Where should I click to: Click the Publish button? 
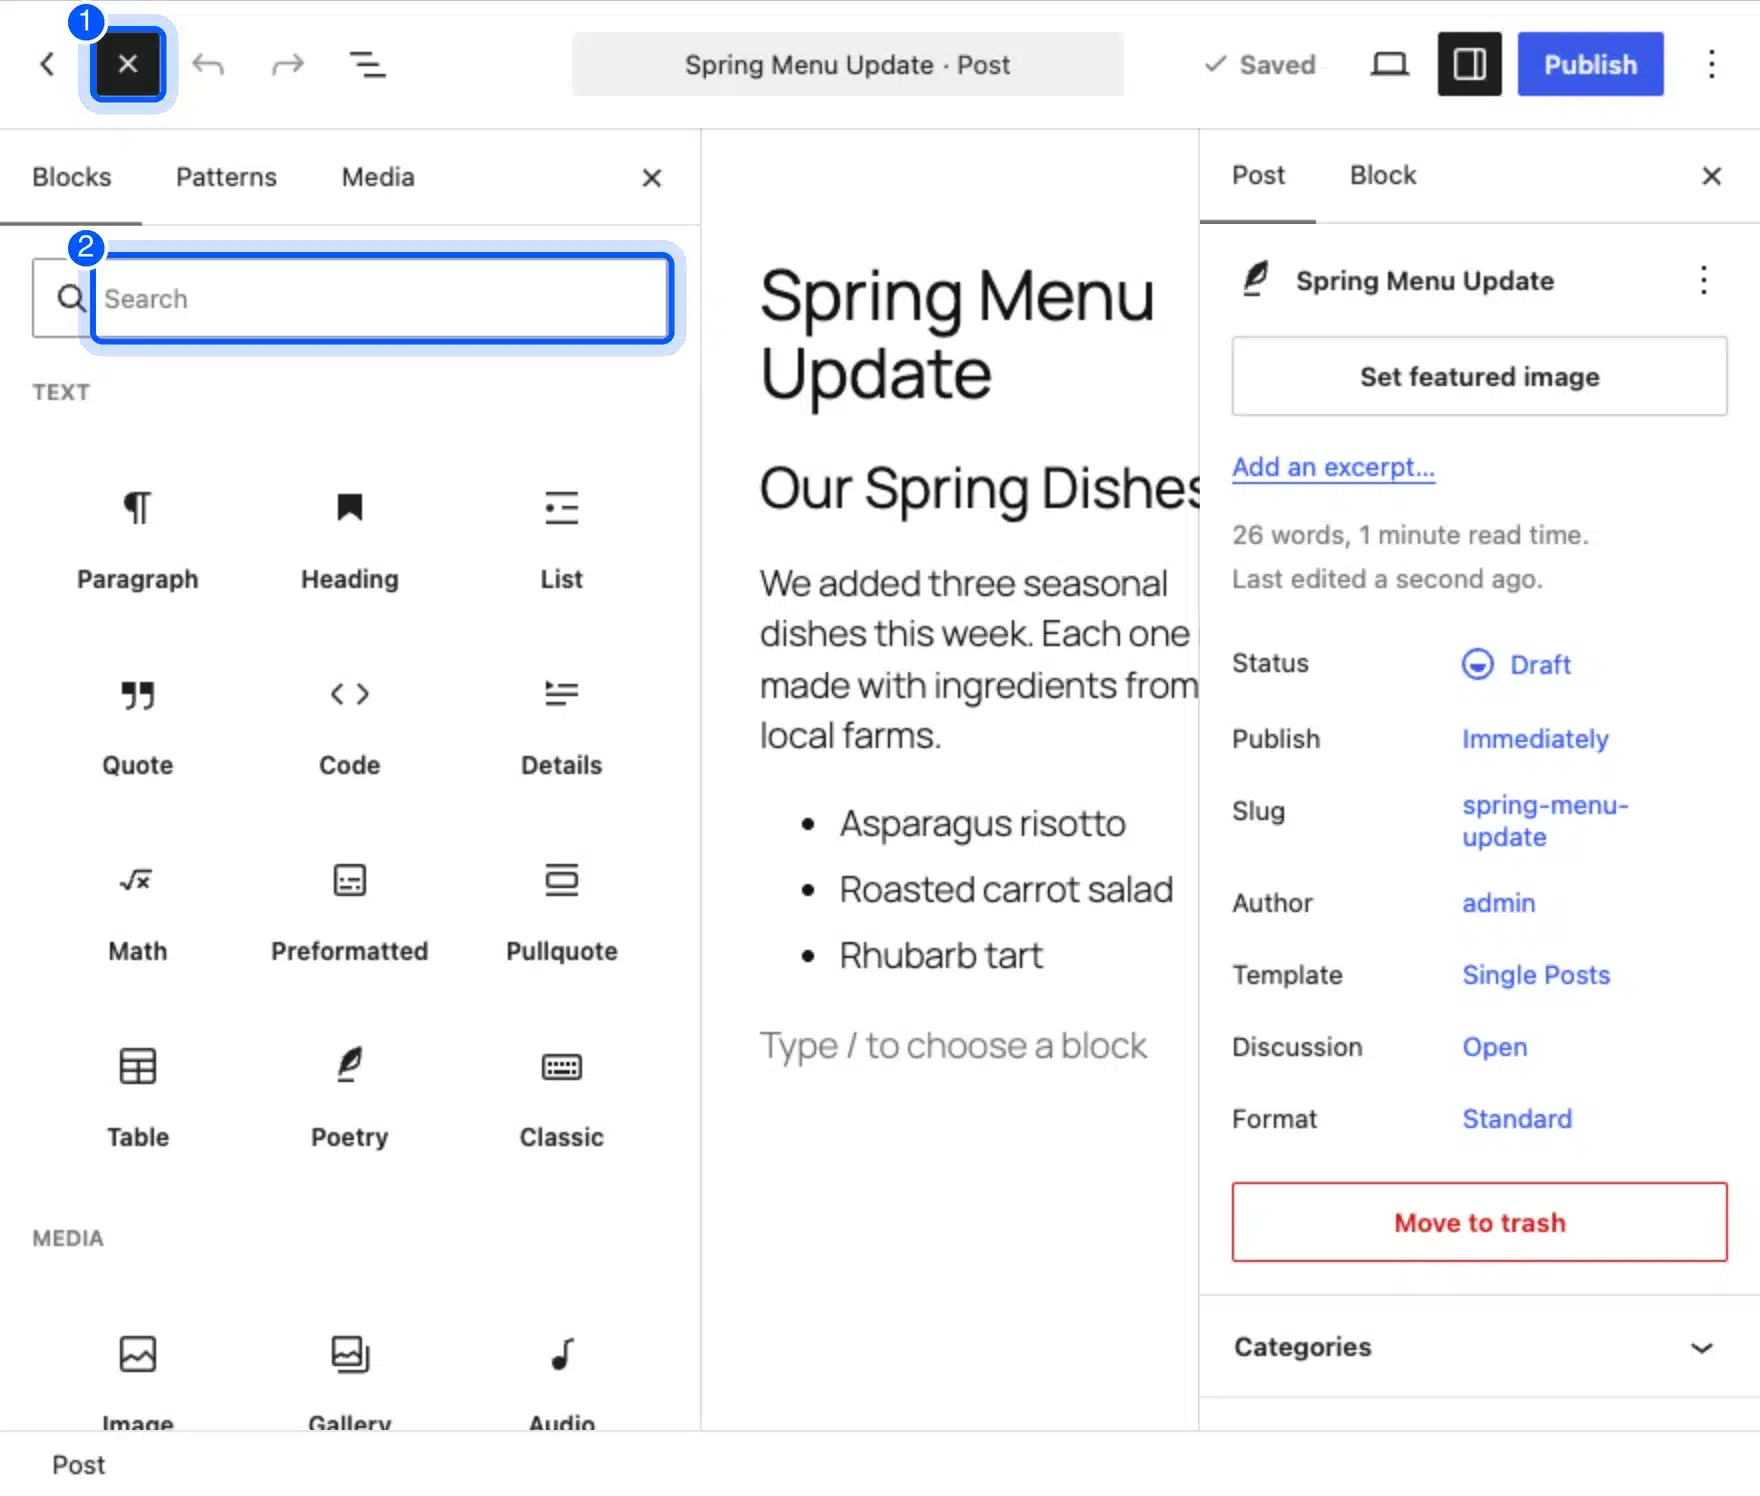coord(1590,65)
